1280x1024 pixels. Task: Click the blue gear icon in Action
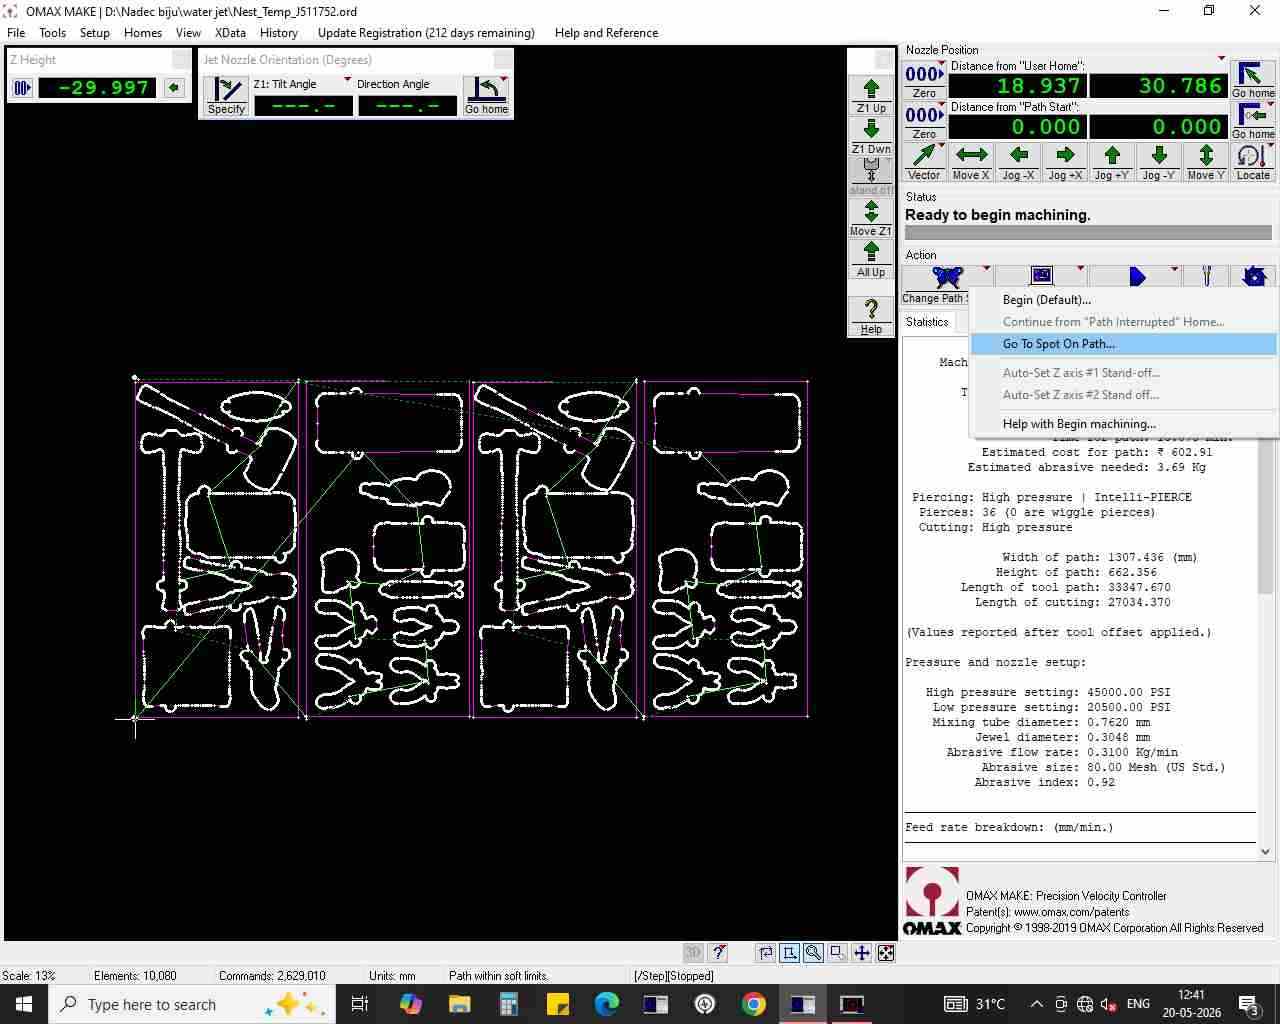click(x=1254, y=276)
